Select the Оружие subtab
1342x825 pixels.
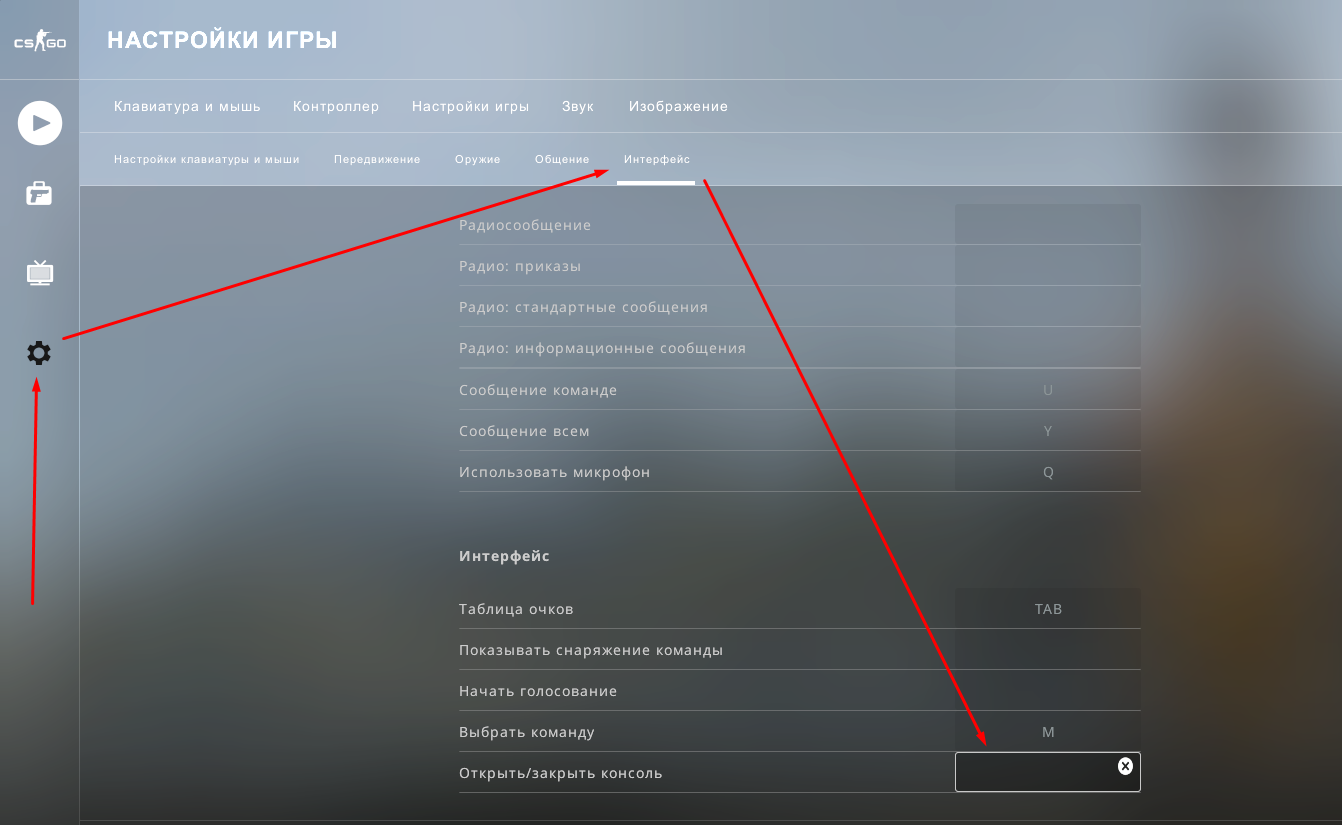[x=477, y=159]
